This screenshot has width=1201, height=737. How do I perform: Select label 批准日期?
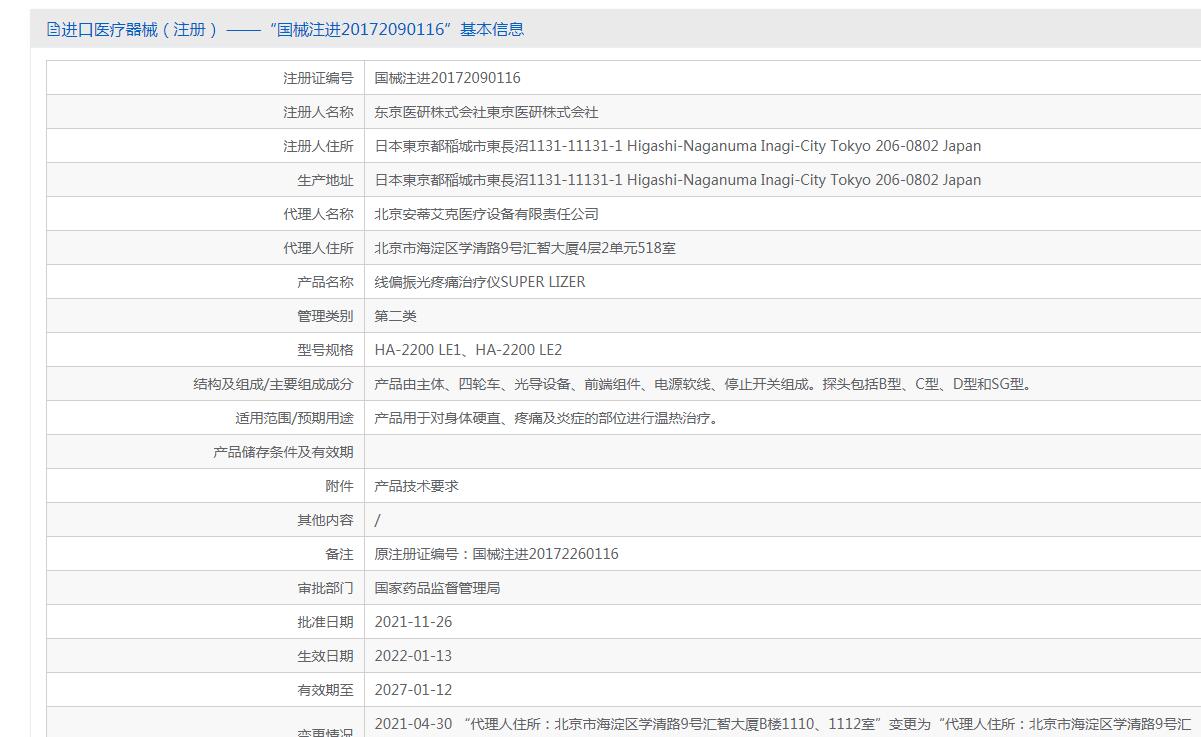point(325,622)
